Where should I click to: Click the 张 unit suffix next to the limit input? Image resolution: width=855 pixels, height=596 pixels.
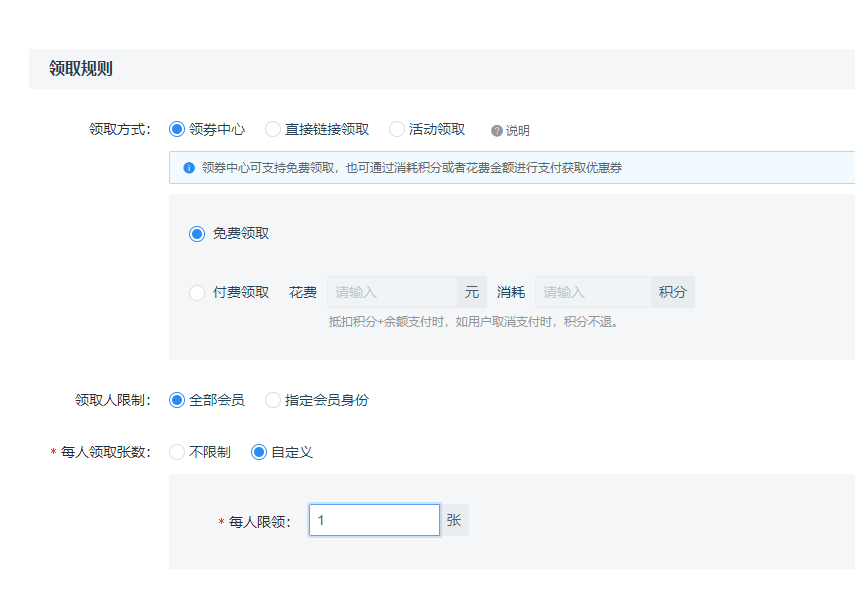click(x=454, y=520)
